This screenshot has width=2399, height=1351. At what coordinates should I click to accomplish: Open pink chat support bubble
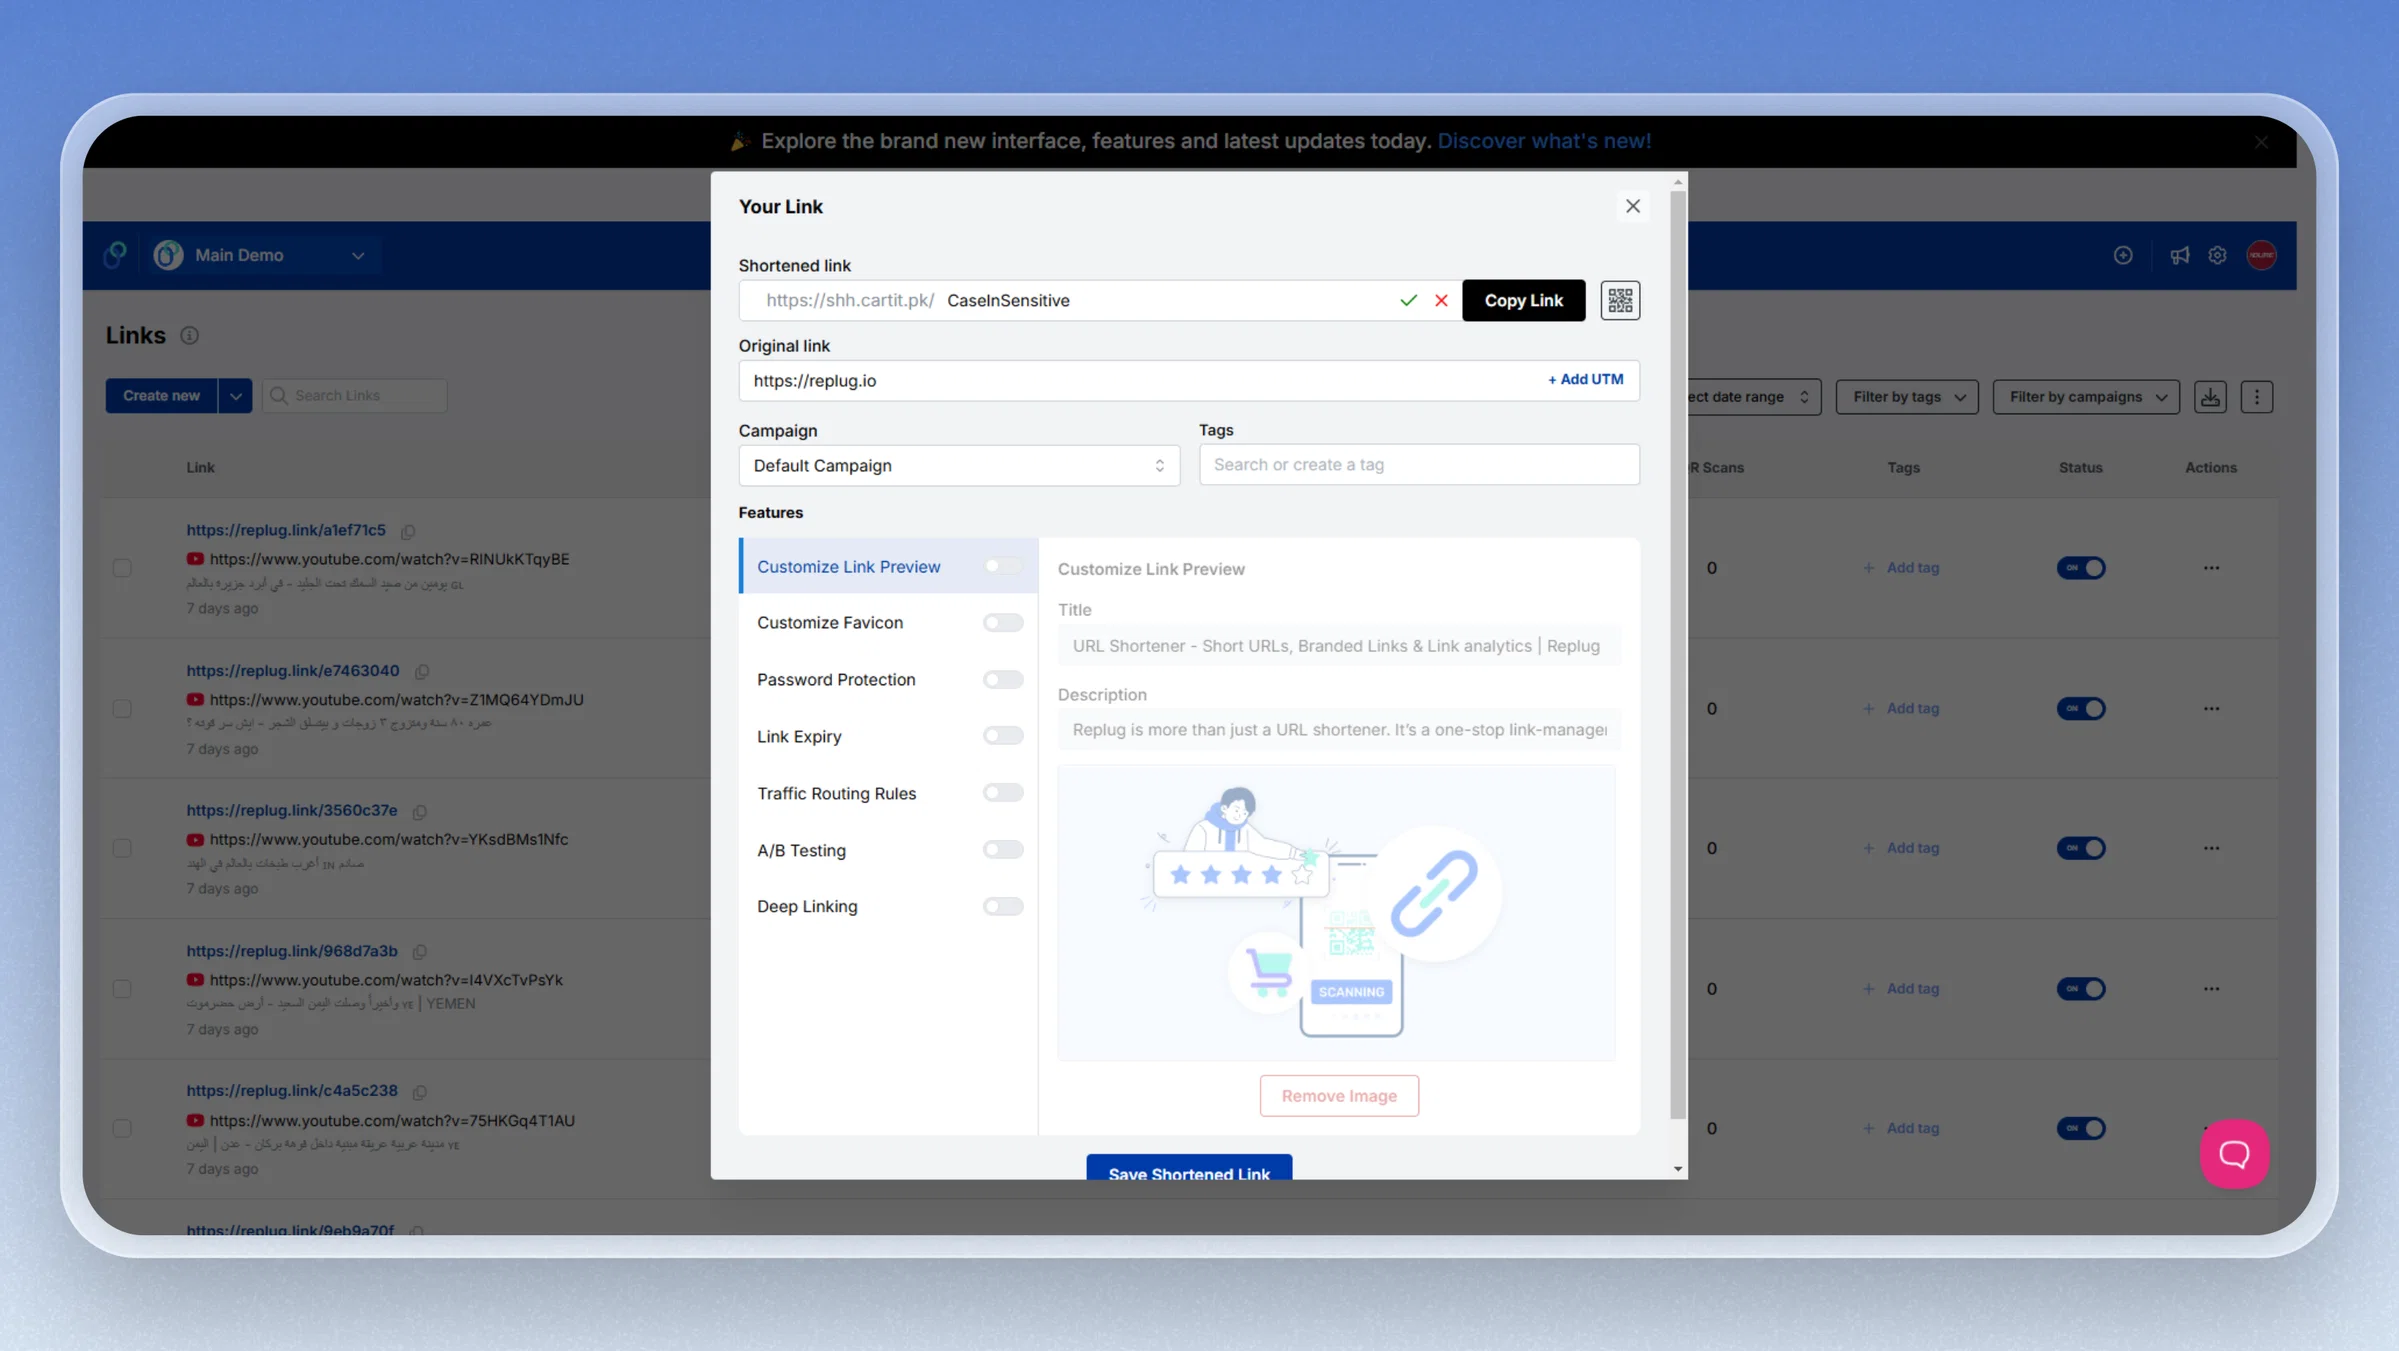click(2234, 1153)
